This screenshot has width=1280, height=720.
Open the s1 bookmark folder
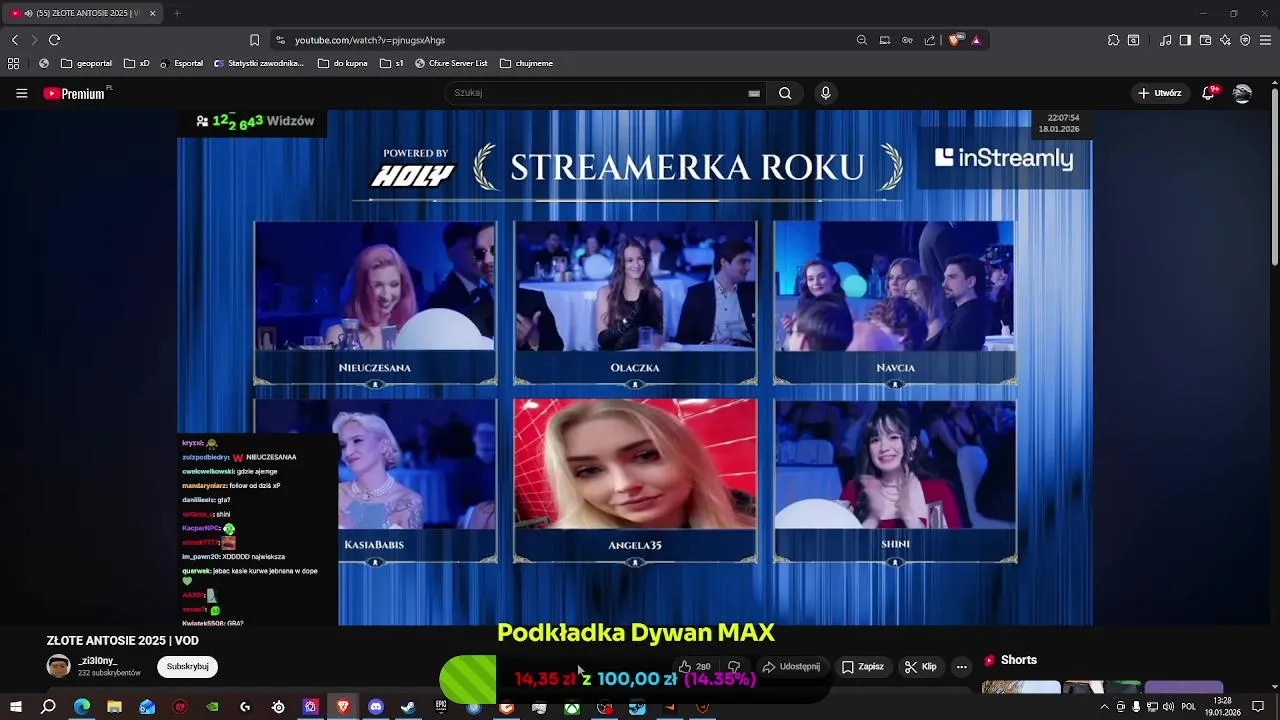pos(392,63)
